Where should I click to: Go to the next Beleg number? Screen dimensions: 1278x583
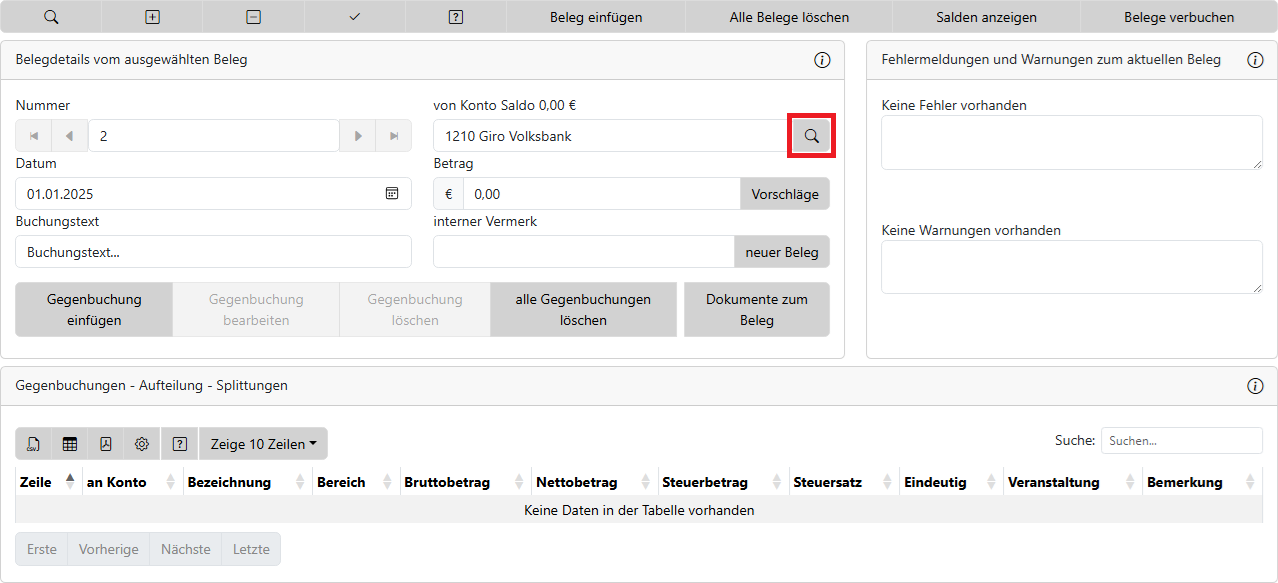357,136
